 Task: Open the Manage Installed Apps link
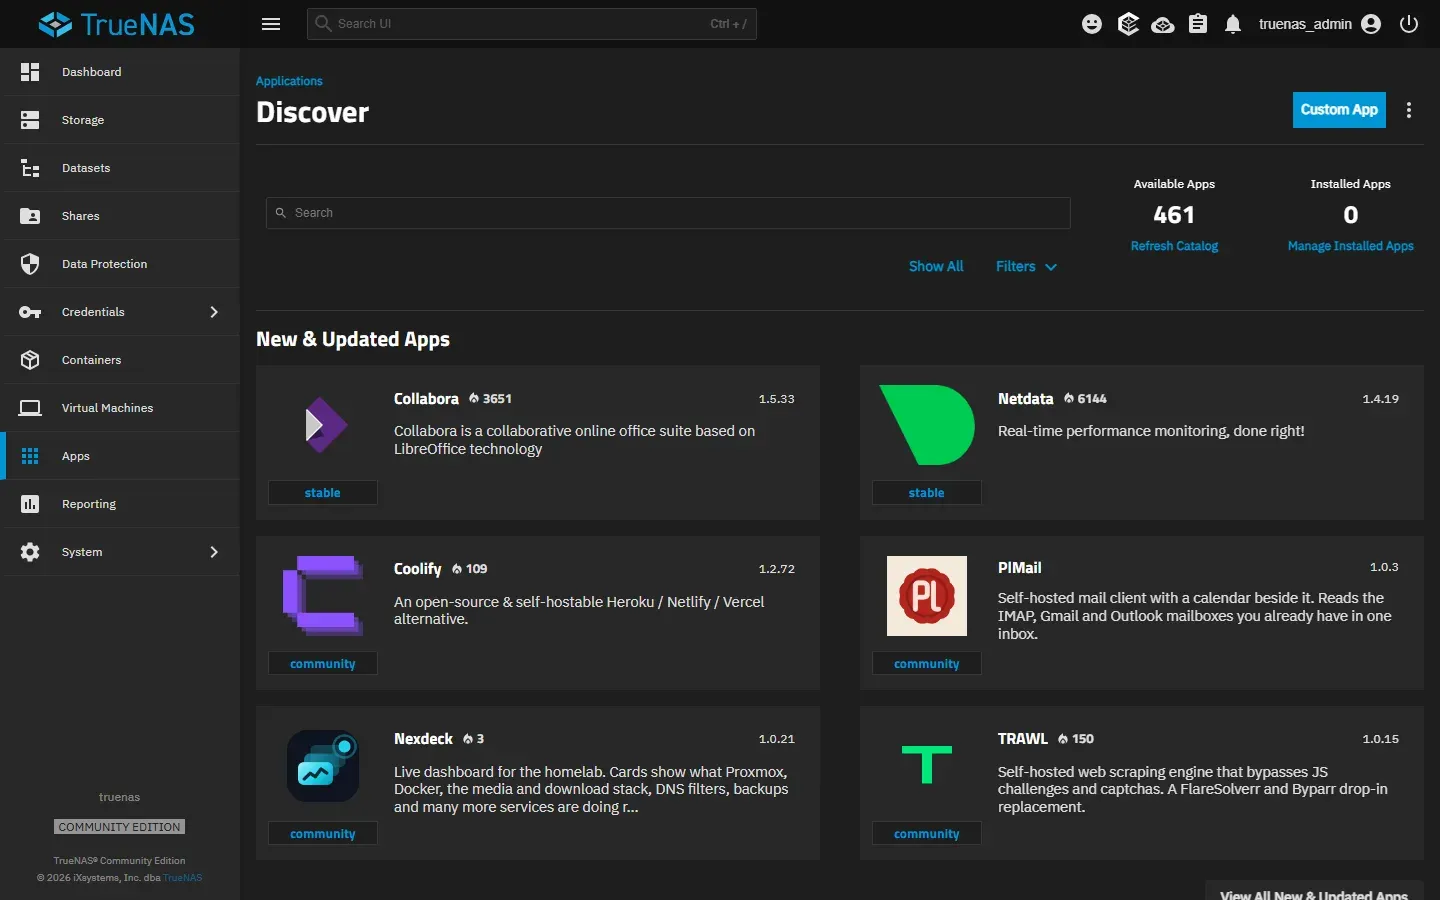[x=1350, y=246]
